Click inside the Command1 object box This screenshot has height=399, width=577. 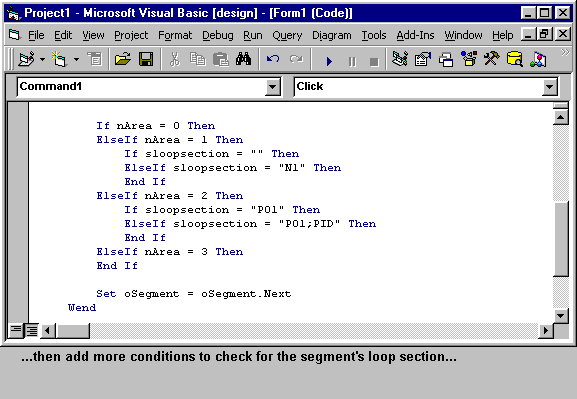tap(141, 87)
